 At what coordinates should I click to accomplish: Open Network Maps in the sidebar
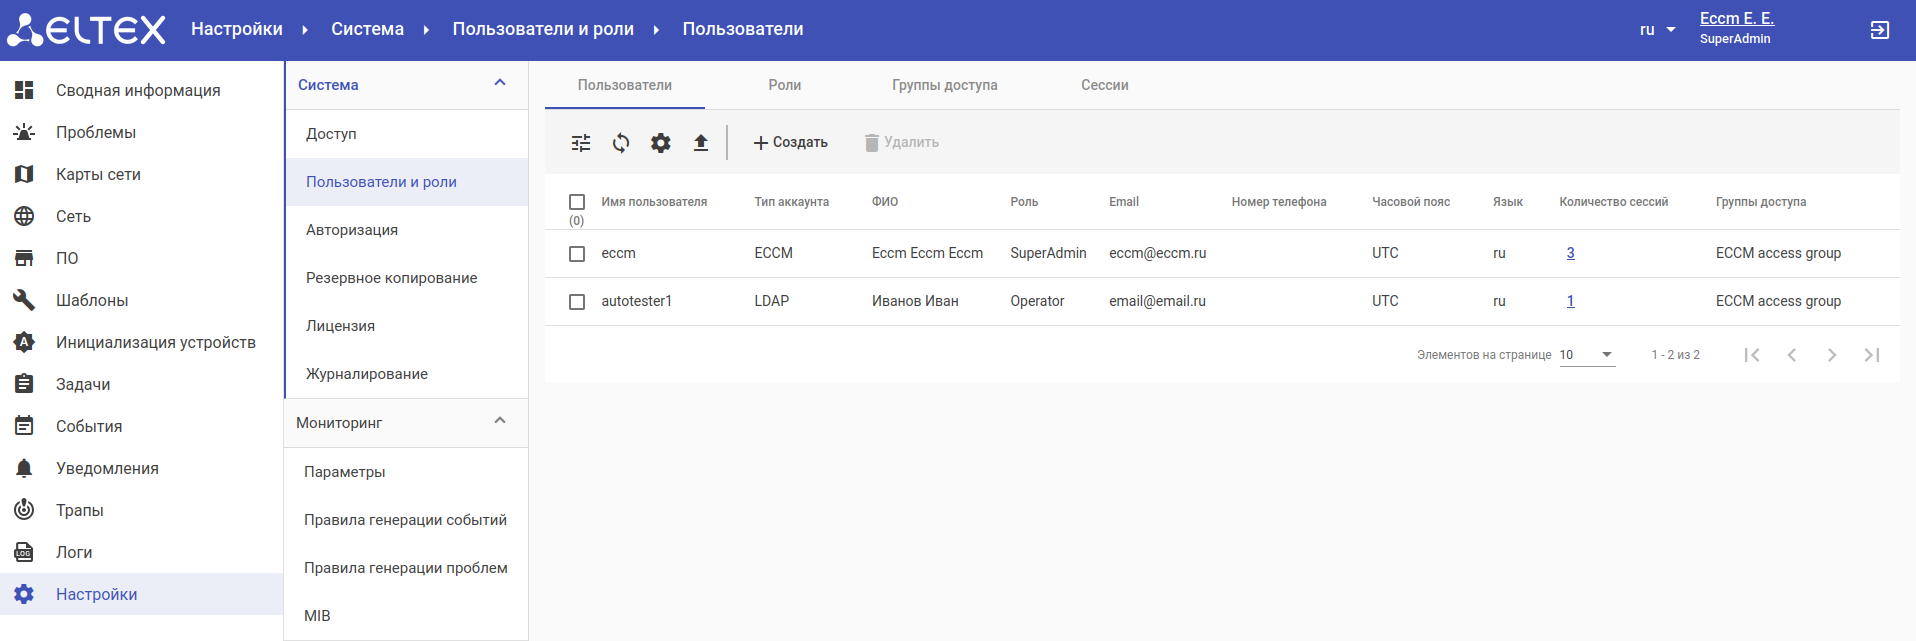(98, 174)
